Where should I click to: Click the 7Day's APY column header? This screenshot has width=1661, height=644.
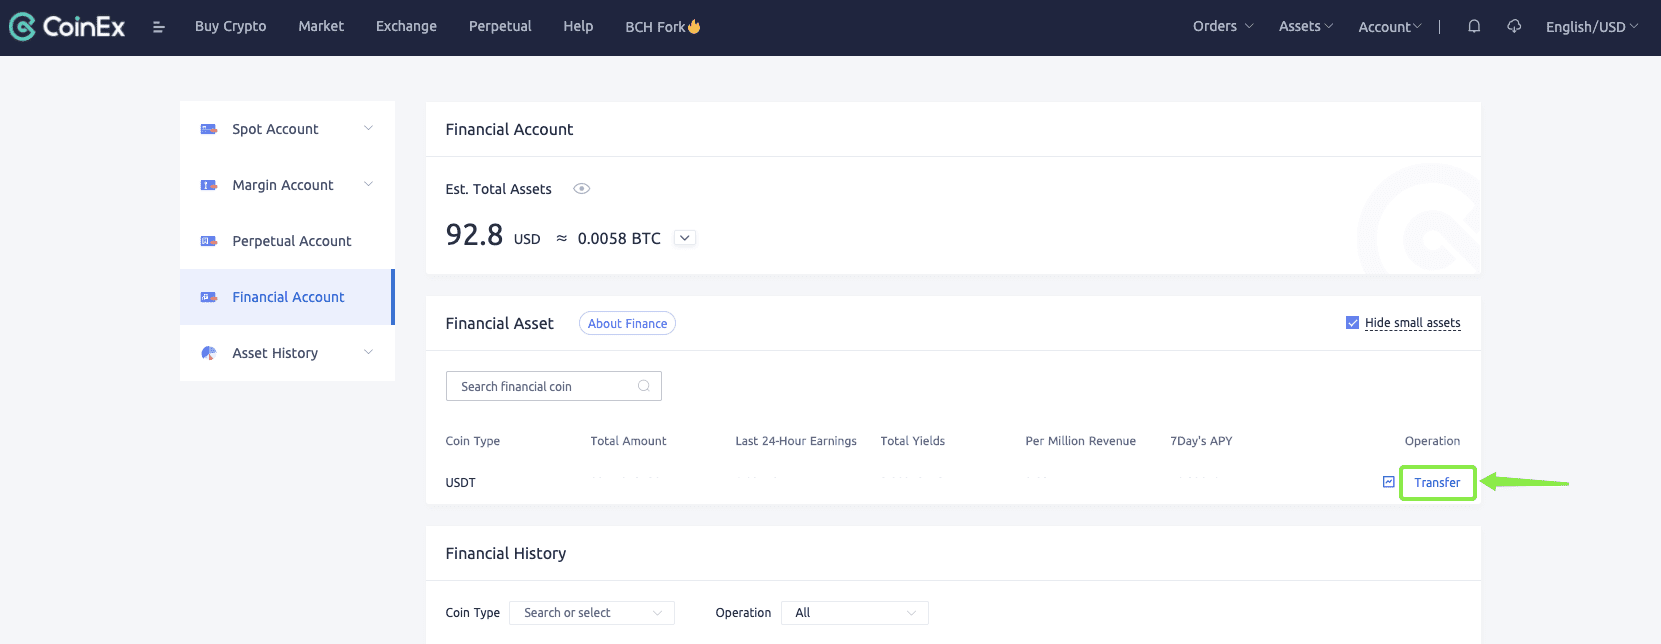click(1201, 441)
